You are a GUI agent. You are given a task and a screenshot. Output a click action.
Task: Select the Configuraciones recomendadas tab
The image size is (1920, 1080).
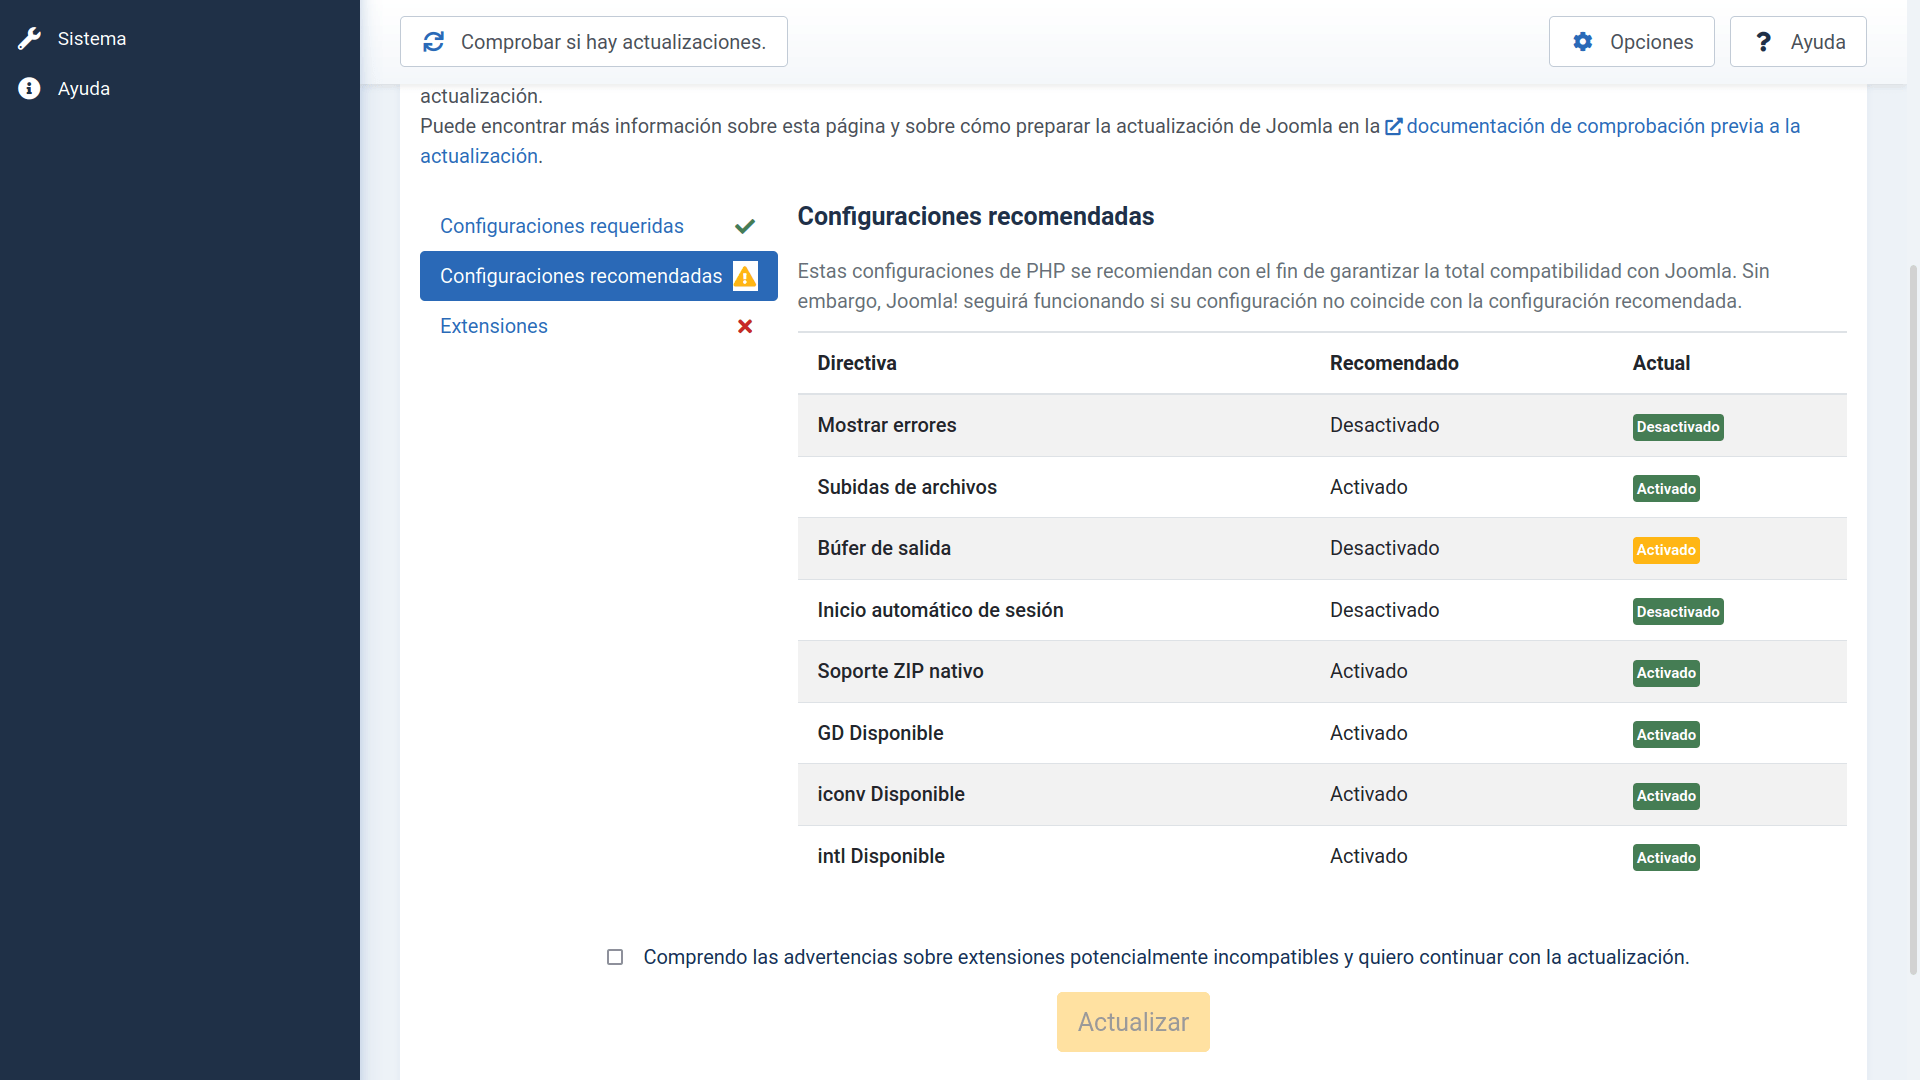[598, 276]
